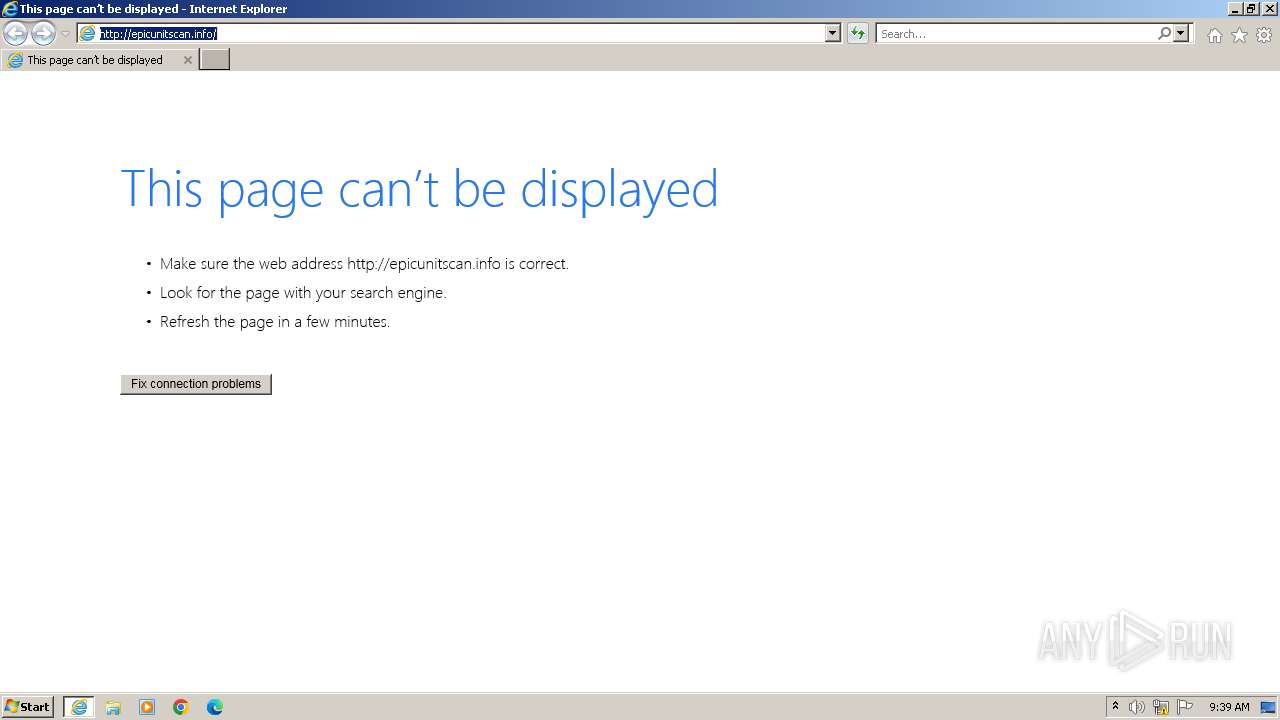Screen dimensions: 1280x720
Task: Launch Windows Media Player taskbar icon
Action: (x=147, y=707)
